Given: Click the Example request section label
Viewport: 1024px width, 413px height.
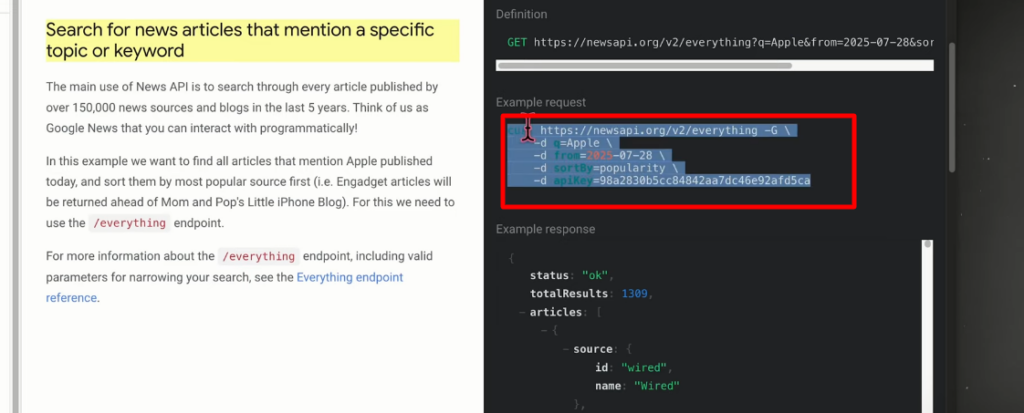Looking at the screenshot, I should pyautogui.click(x=541, y=102).
